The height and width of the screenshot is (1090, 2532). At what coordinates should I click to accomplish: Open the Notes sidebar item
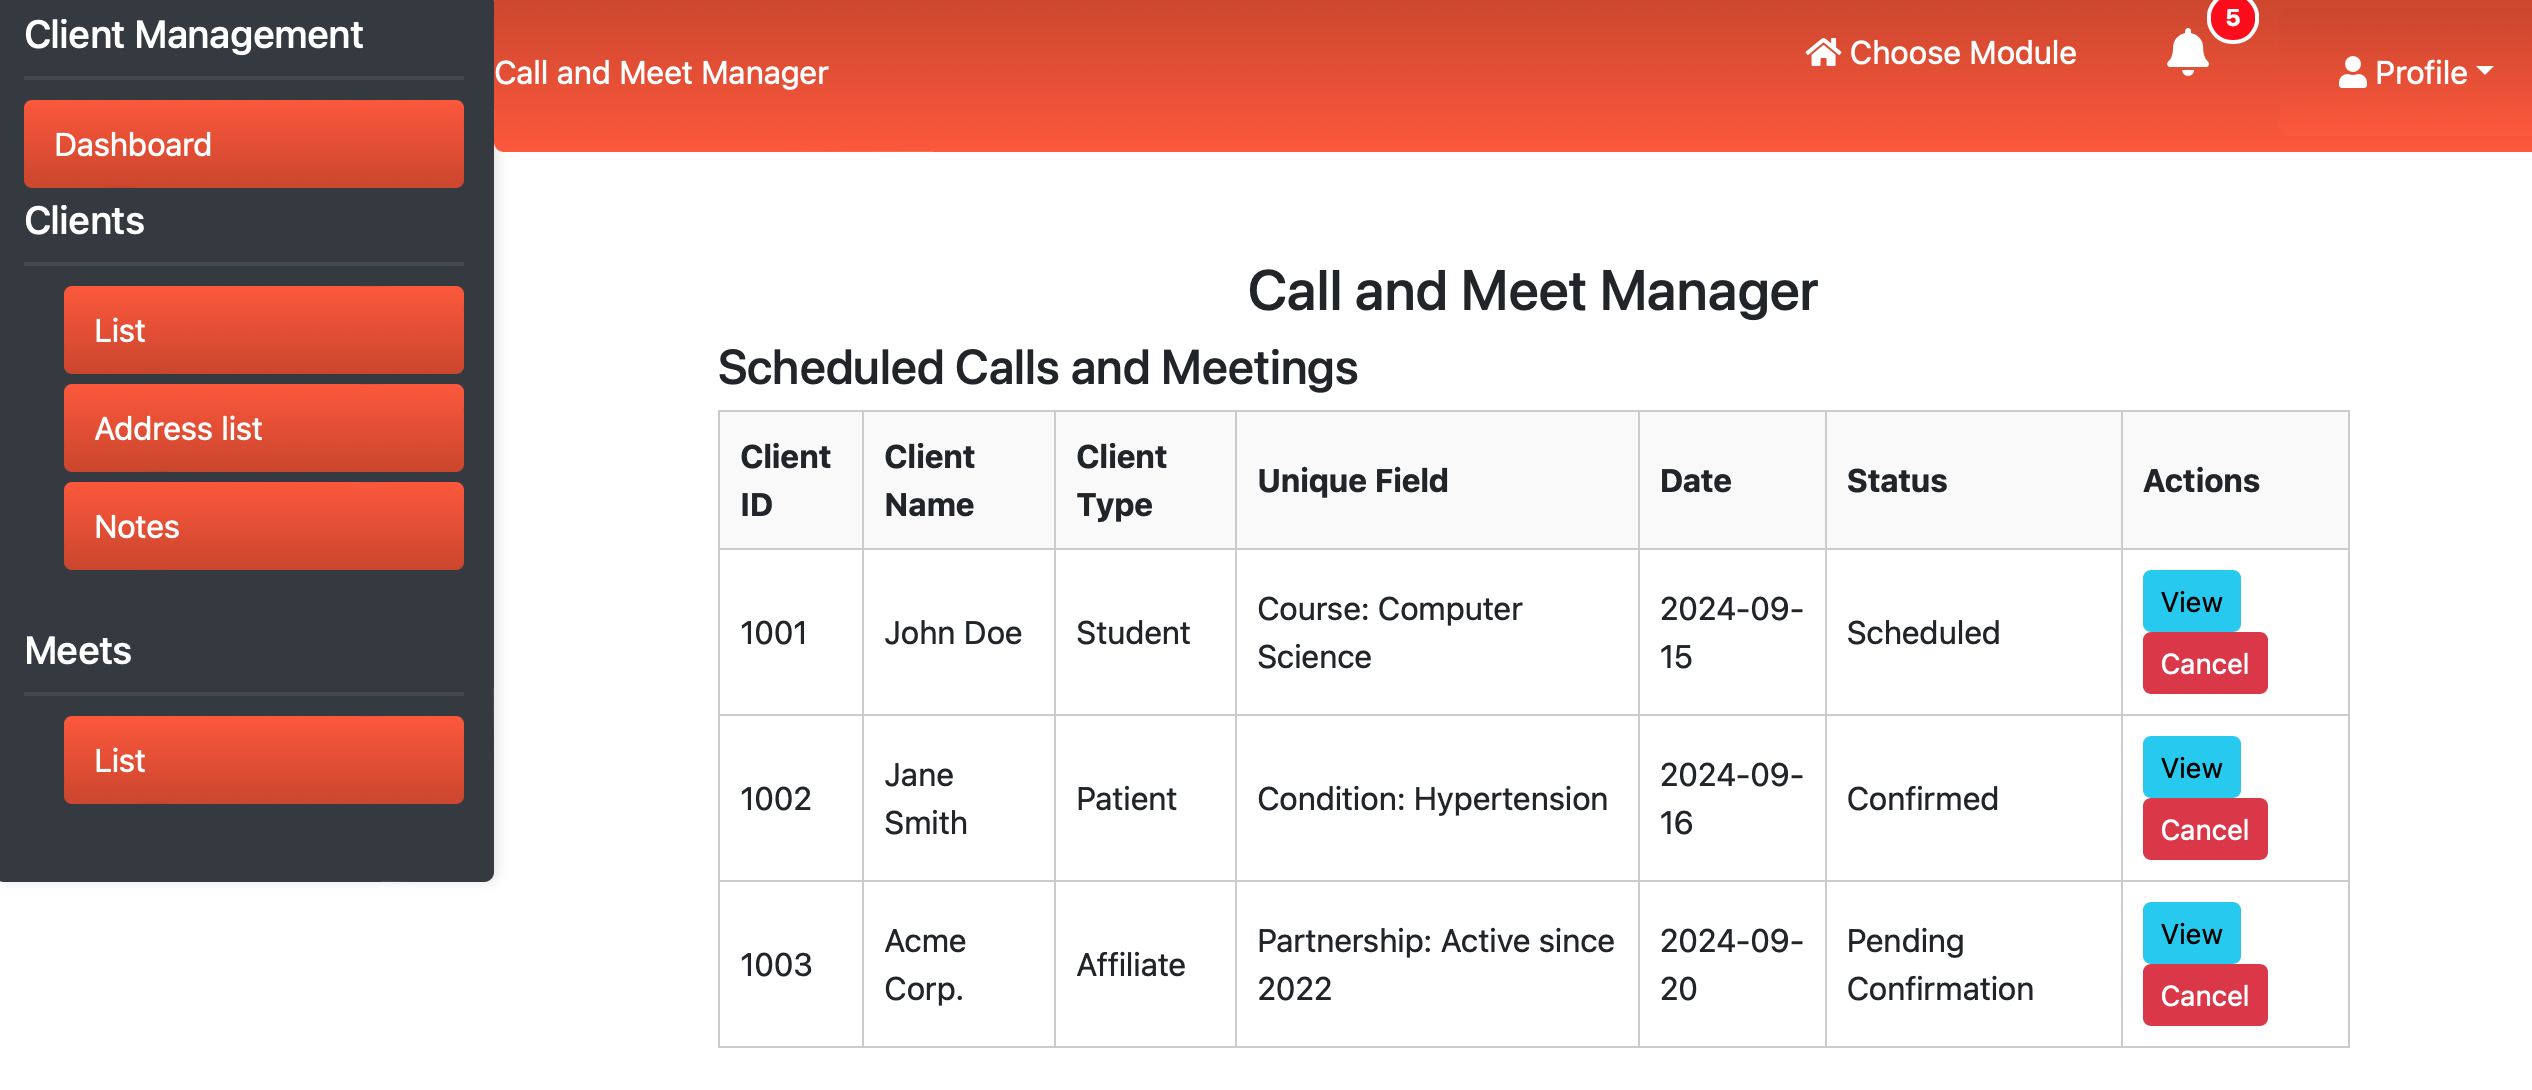coord(263,526)
